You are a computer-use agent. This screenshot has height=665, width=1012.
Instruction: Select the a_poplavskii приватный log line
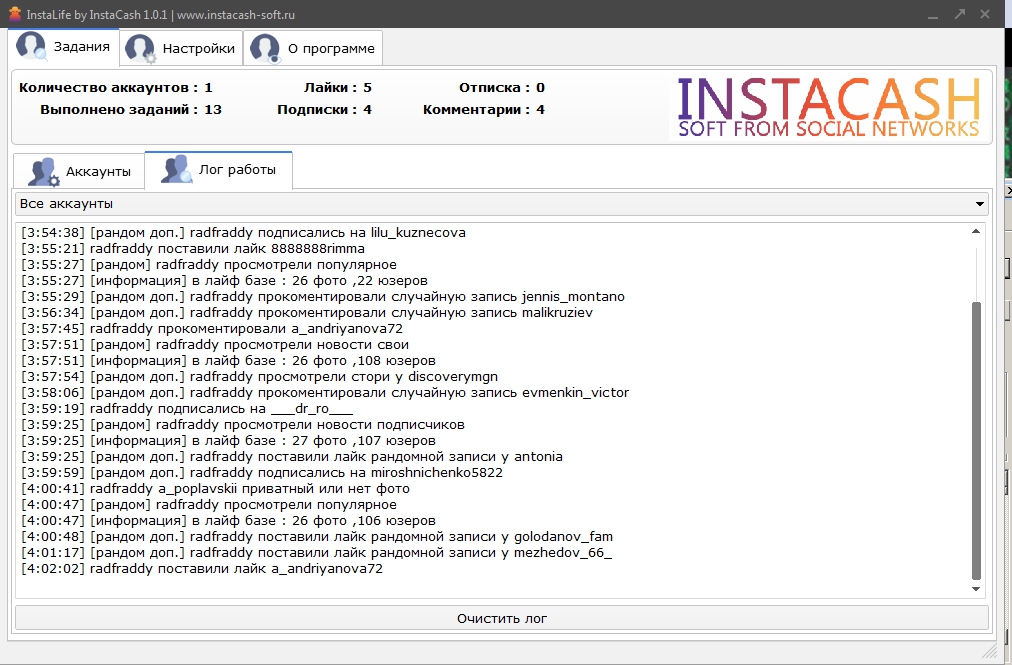[x=215, y=489]
